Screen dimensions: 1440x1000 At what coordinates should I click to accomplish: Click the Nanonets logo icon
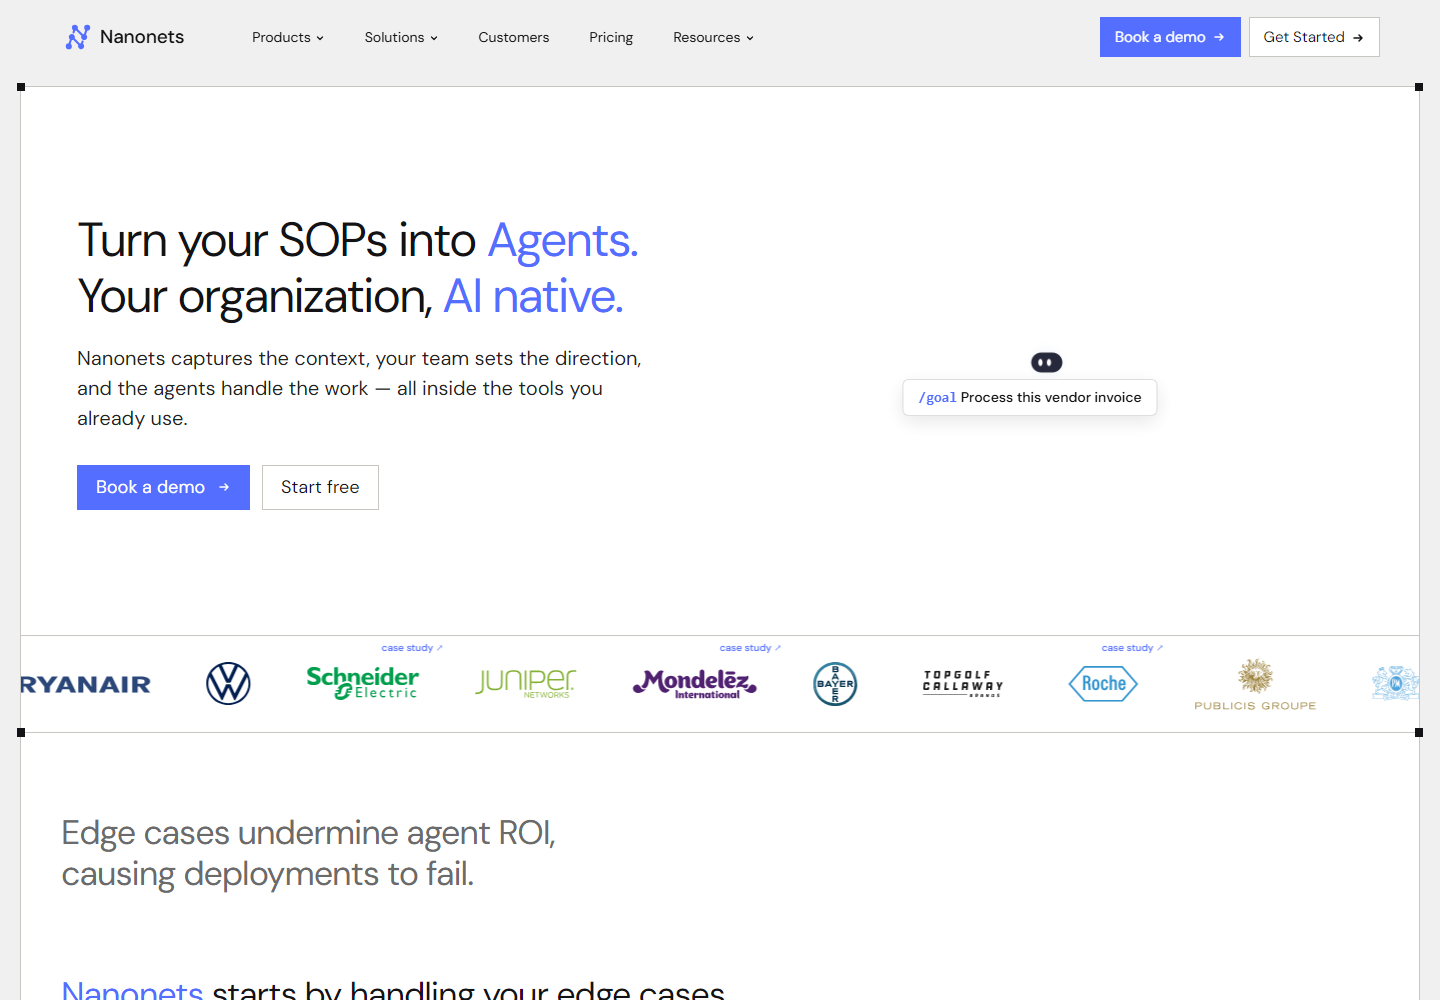coord(78,37)
